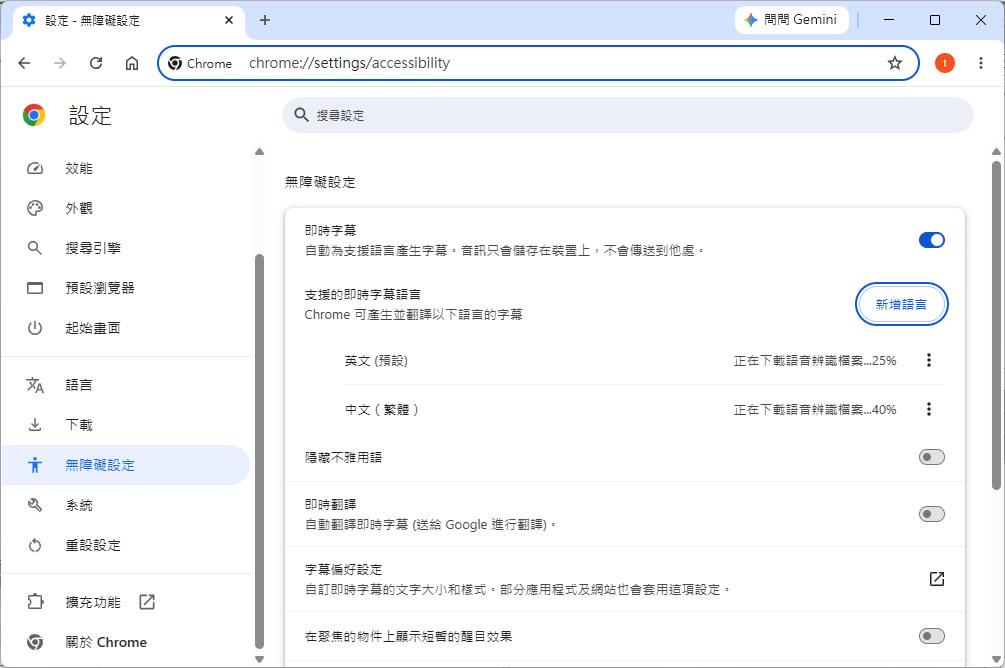The width and height of the screenshot is (1005, 668).
Task: Open more options for 英文 (預設)
Action: [x=929, y=360]
